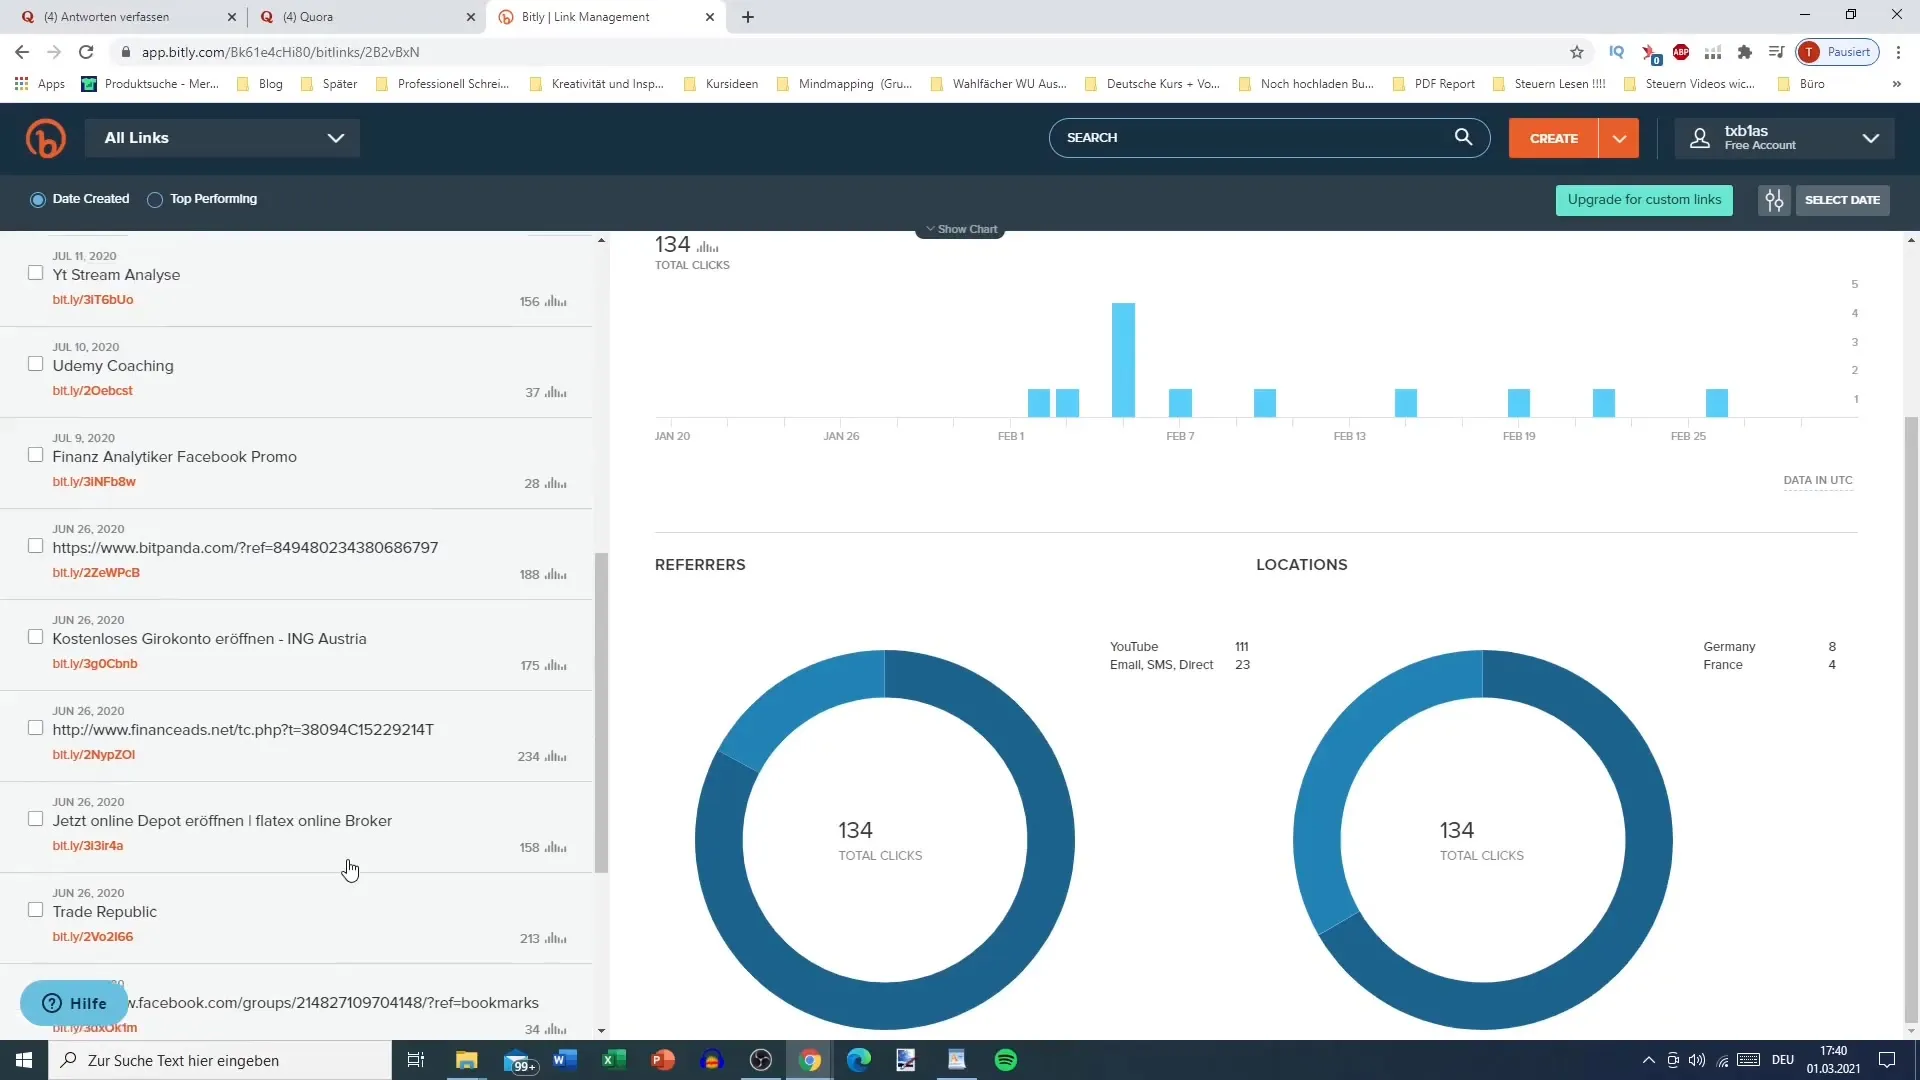Viewport: 1920px width, 1080px height.
Task: Click Upgrade for custom links button
Action: [x=1643, y=199]
